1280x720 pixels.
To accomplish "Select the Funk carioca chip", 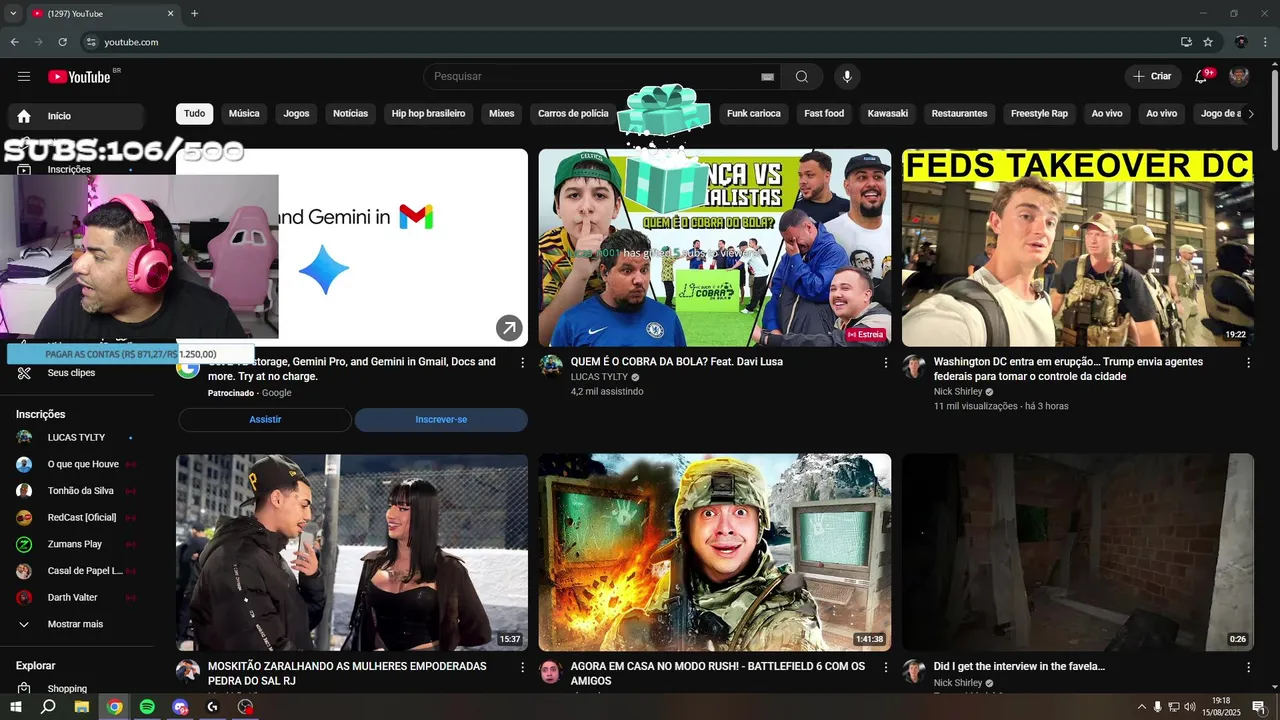I will coord(753,114).
